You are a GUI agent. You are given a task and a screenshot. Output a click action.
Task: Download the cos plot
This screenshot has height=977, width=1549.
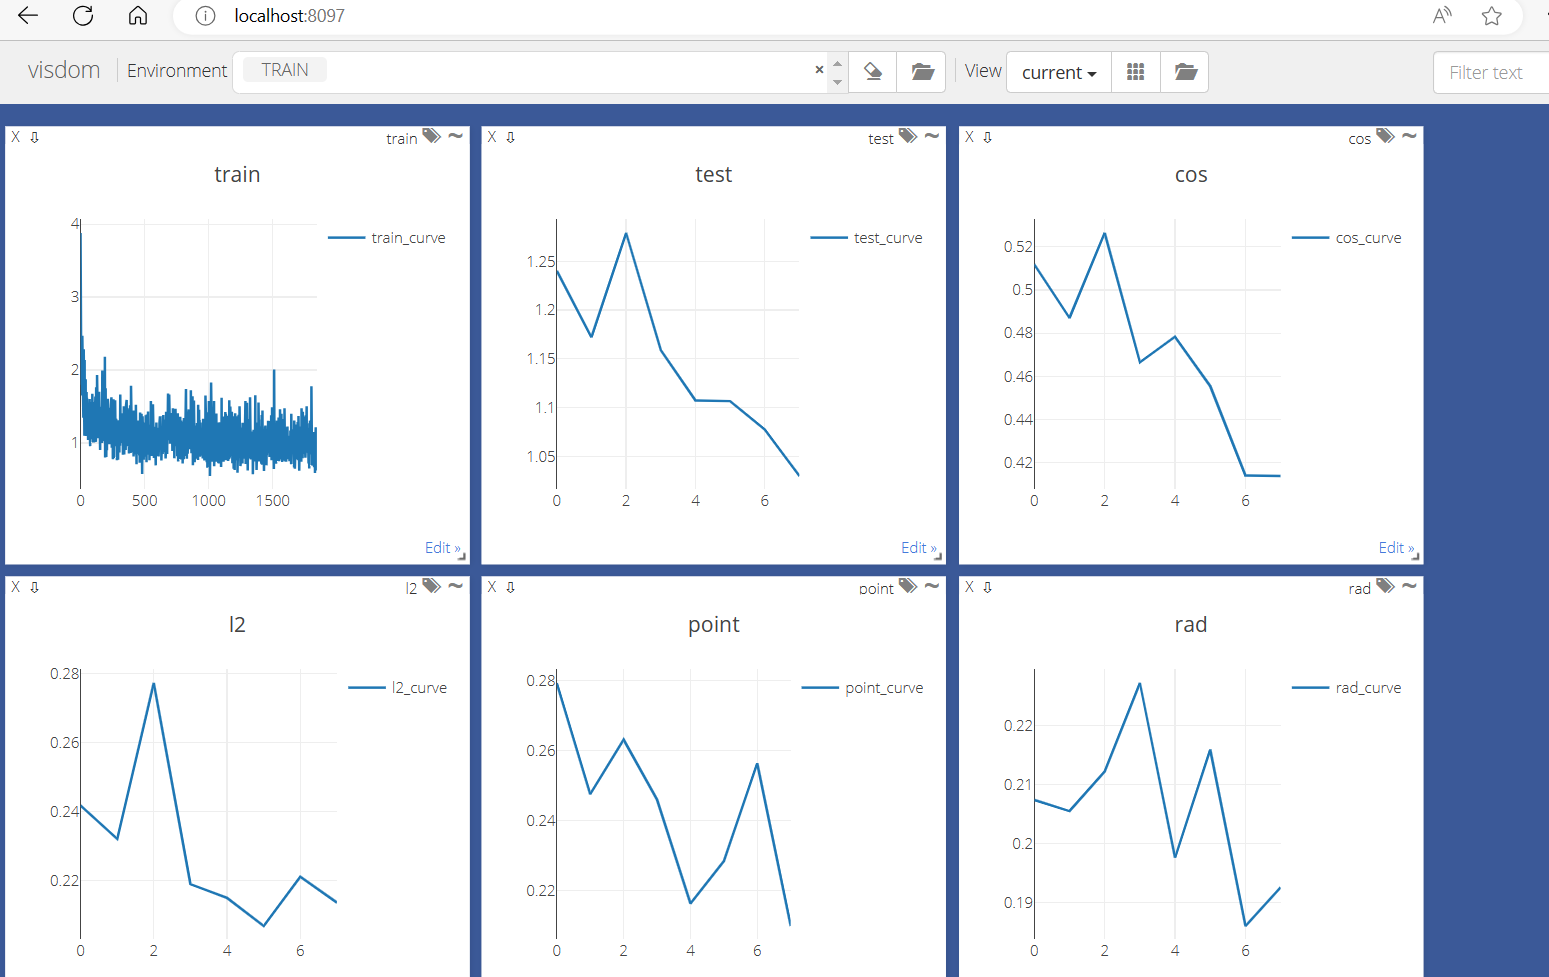(x=987, y=137)
